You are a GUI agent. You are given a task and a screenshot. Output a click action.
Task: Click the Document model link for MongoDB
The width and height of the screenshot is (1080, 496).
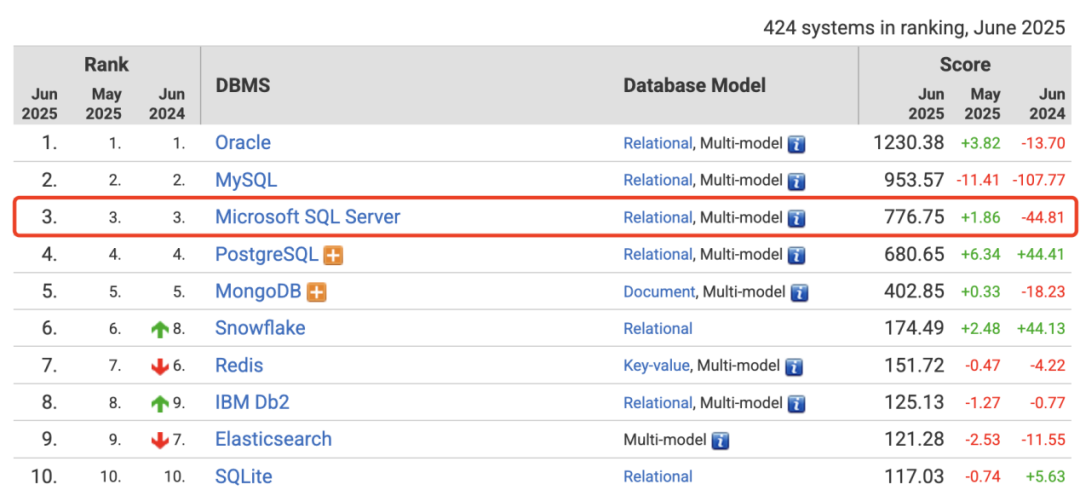659,291
